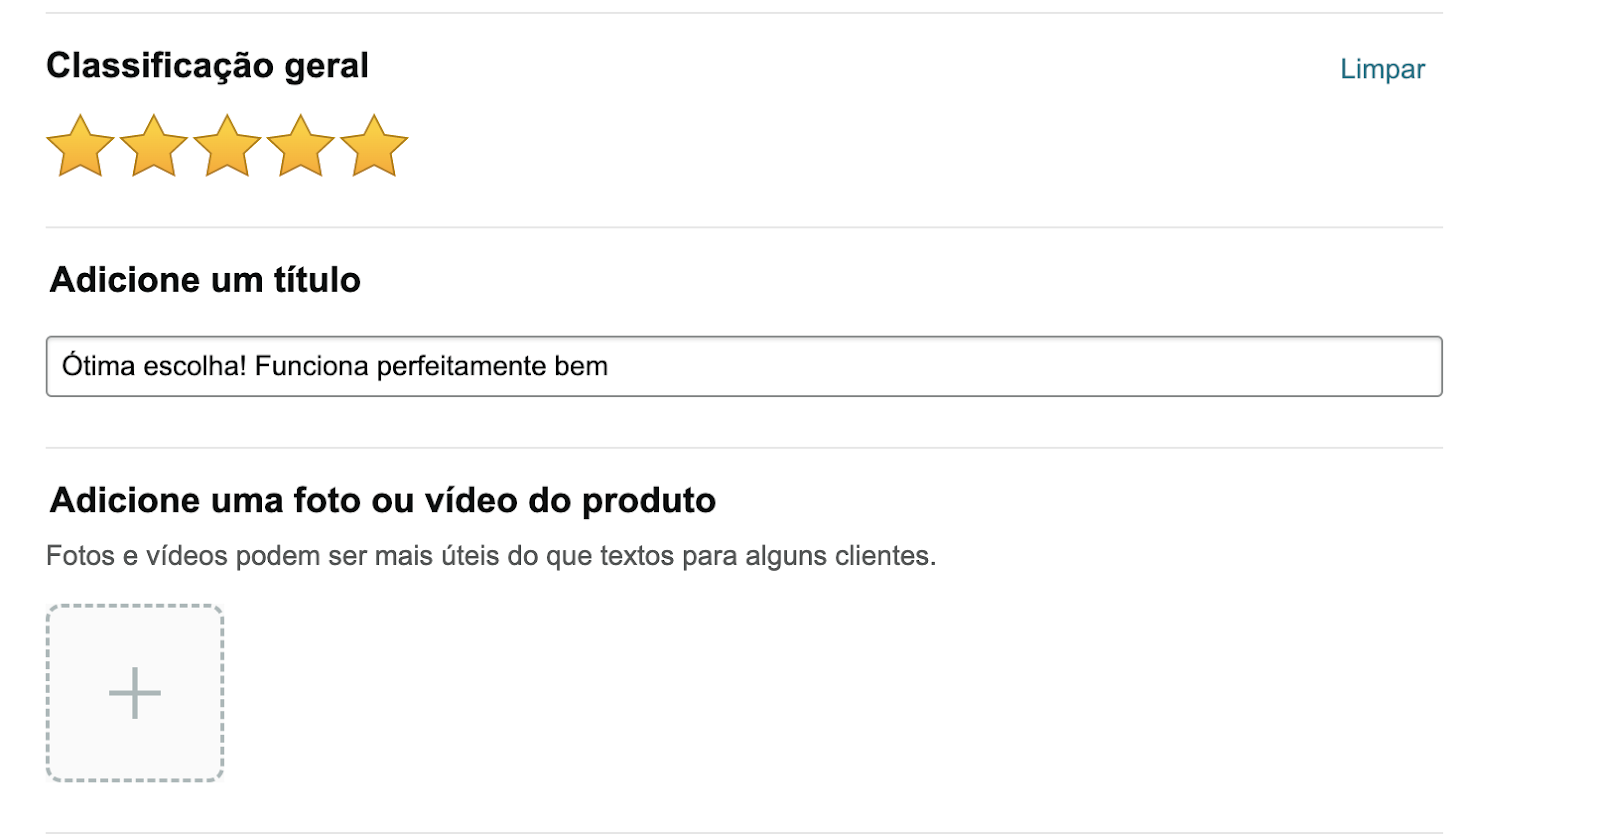Clear the rating with Limpar
The image size is (1600, 838).
[x=1382, y=69]
